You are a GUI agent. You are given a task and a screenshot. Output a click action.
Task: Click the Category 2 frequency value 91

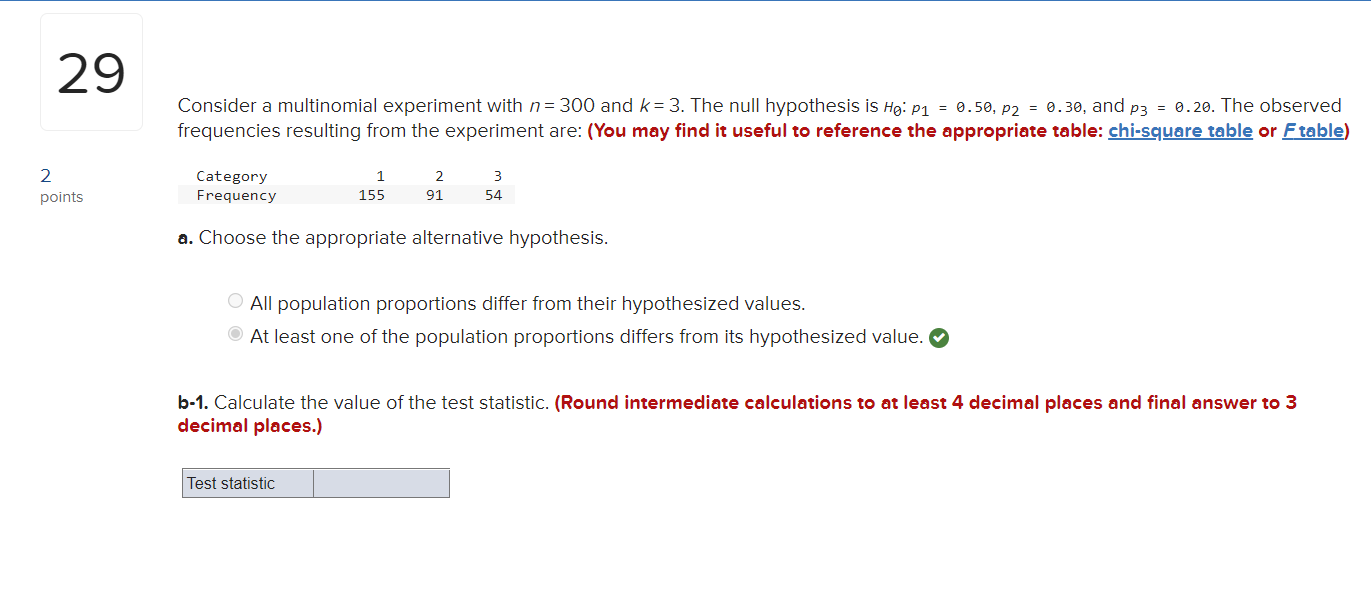(x=434, y=195)
